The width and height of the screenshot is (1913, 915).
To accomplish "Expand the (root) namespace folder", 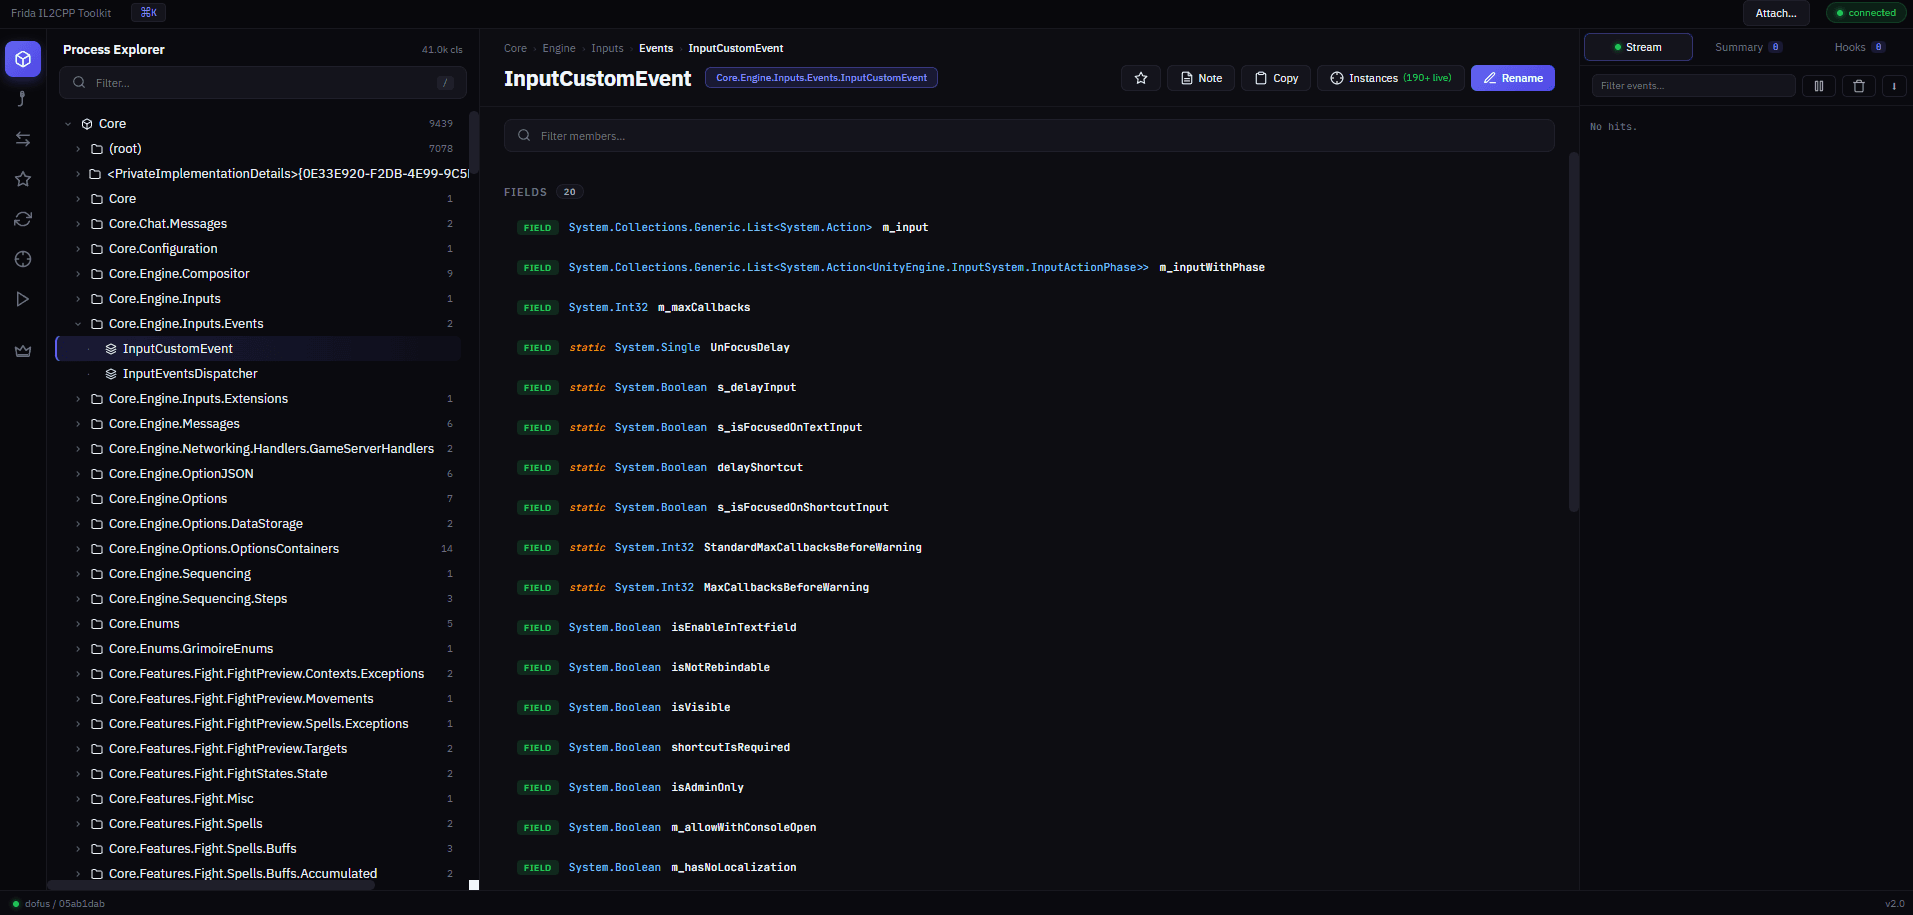I will point(78,149).
